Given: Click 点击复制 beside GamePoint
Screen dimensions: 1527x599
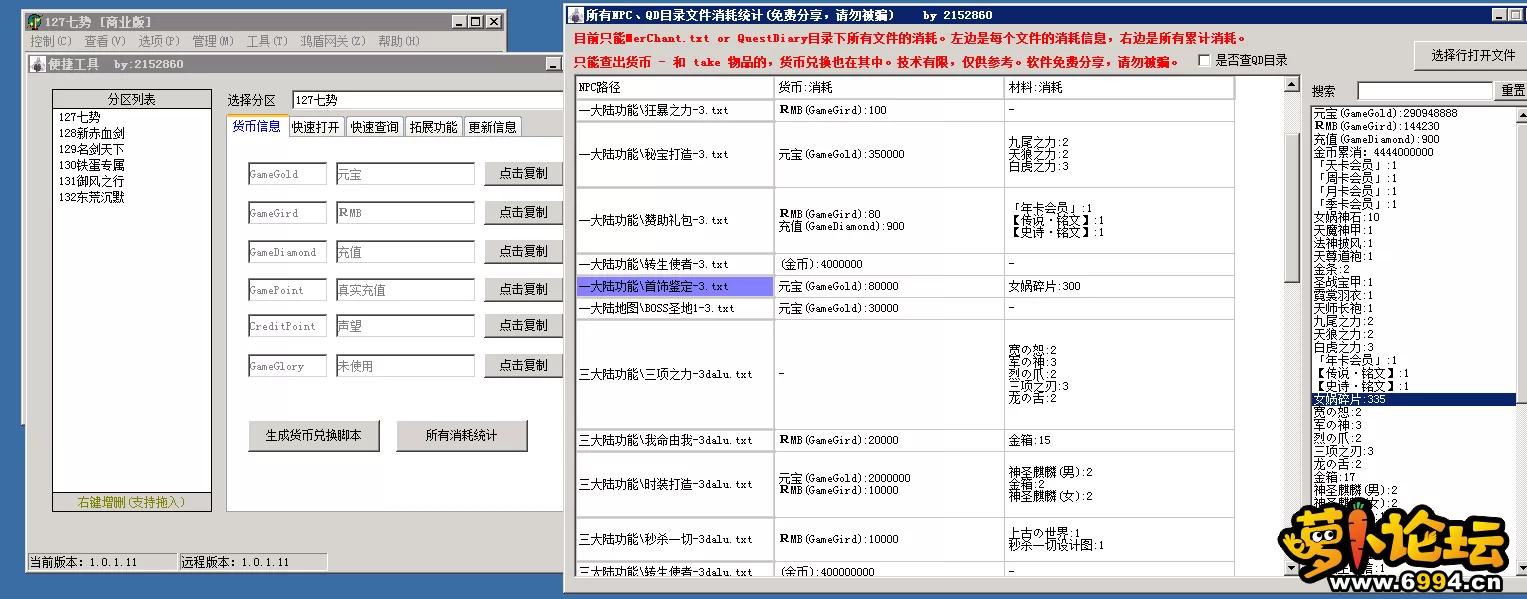Looking at the screenshot, I should click(524, 289).
